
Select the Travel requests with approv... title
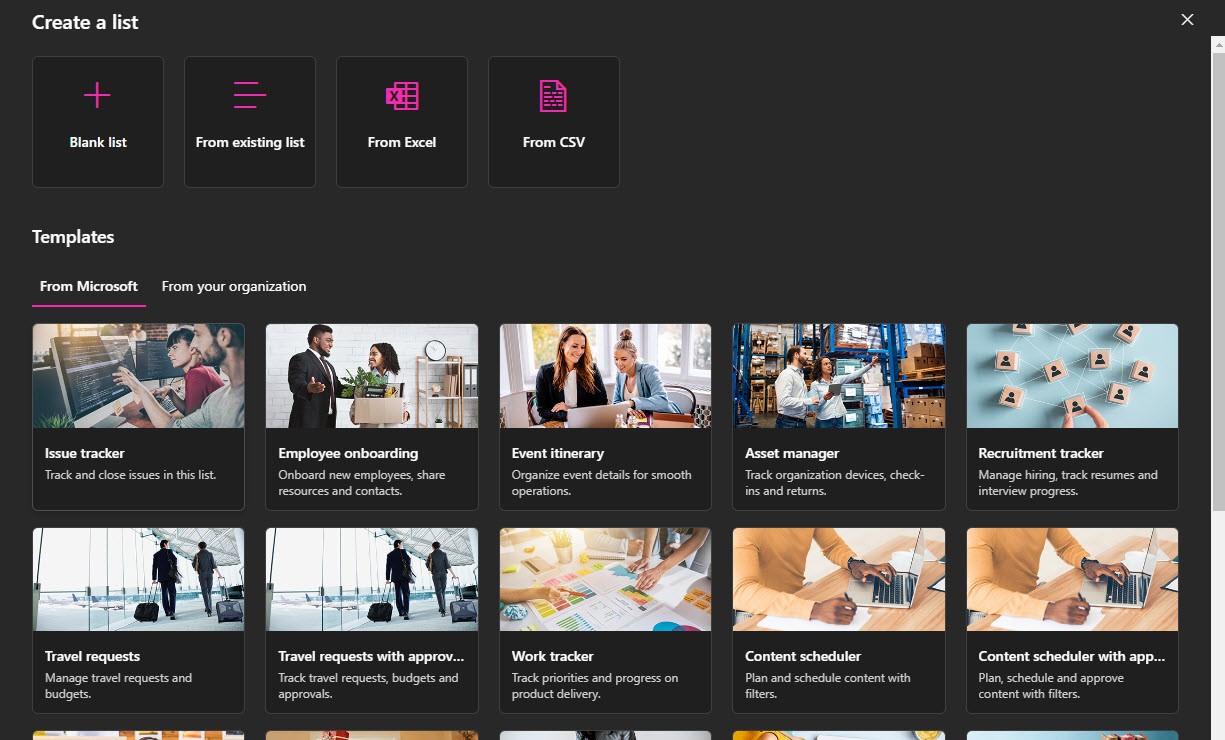(371, 656)
